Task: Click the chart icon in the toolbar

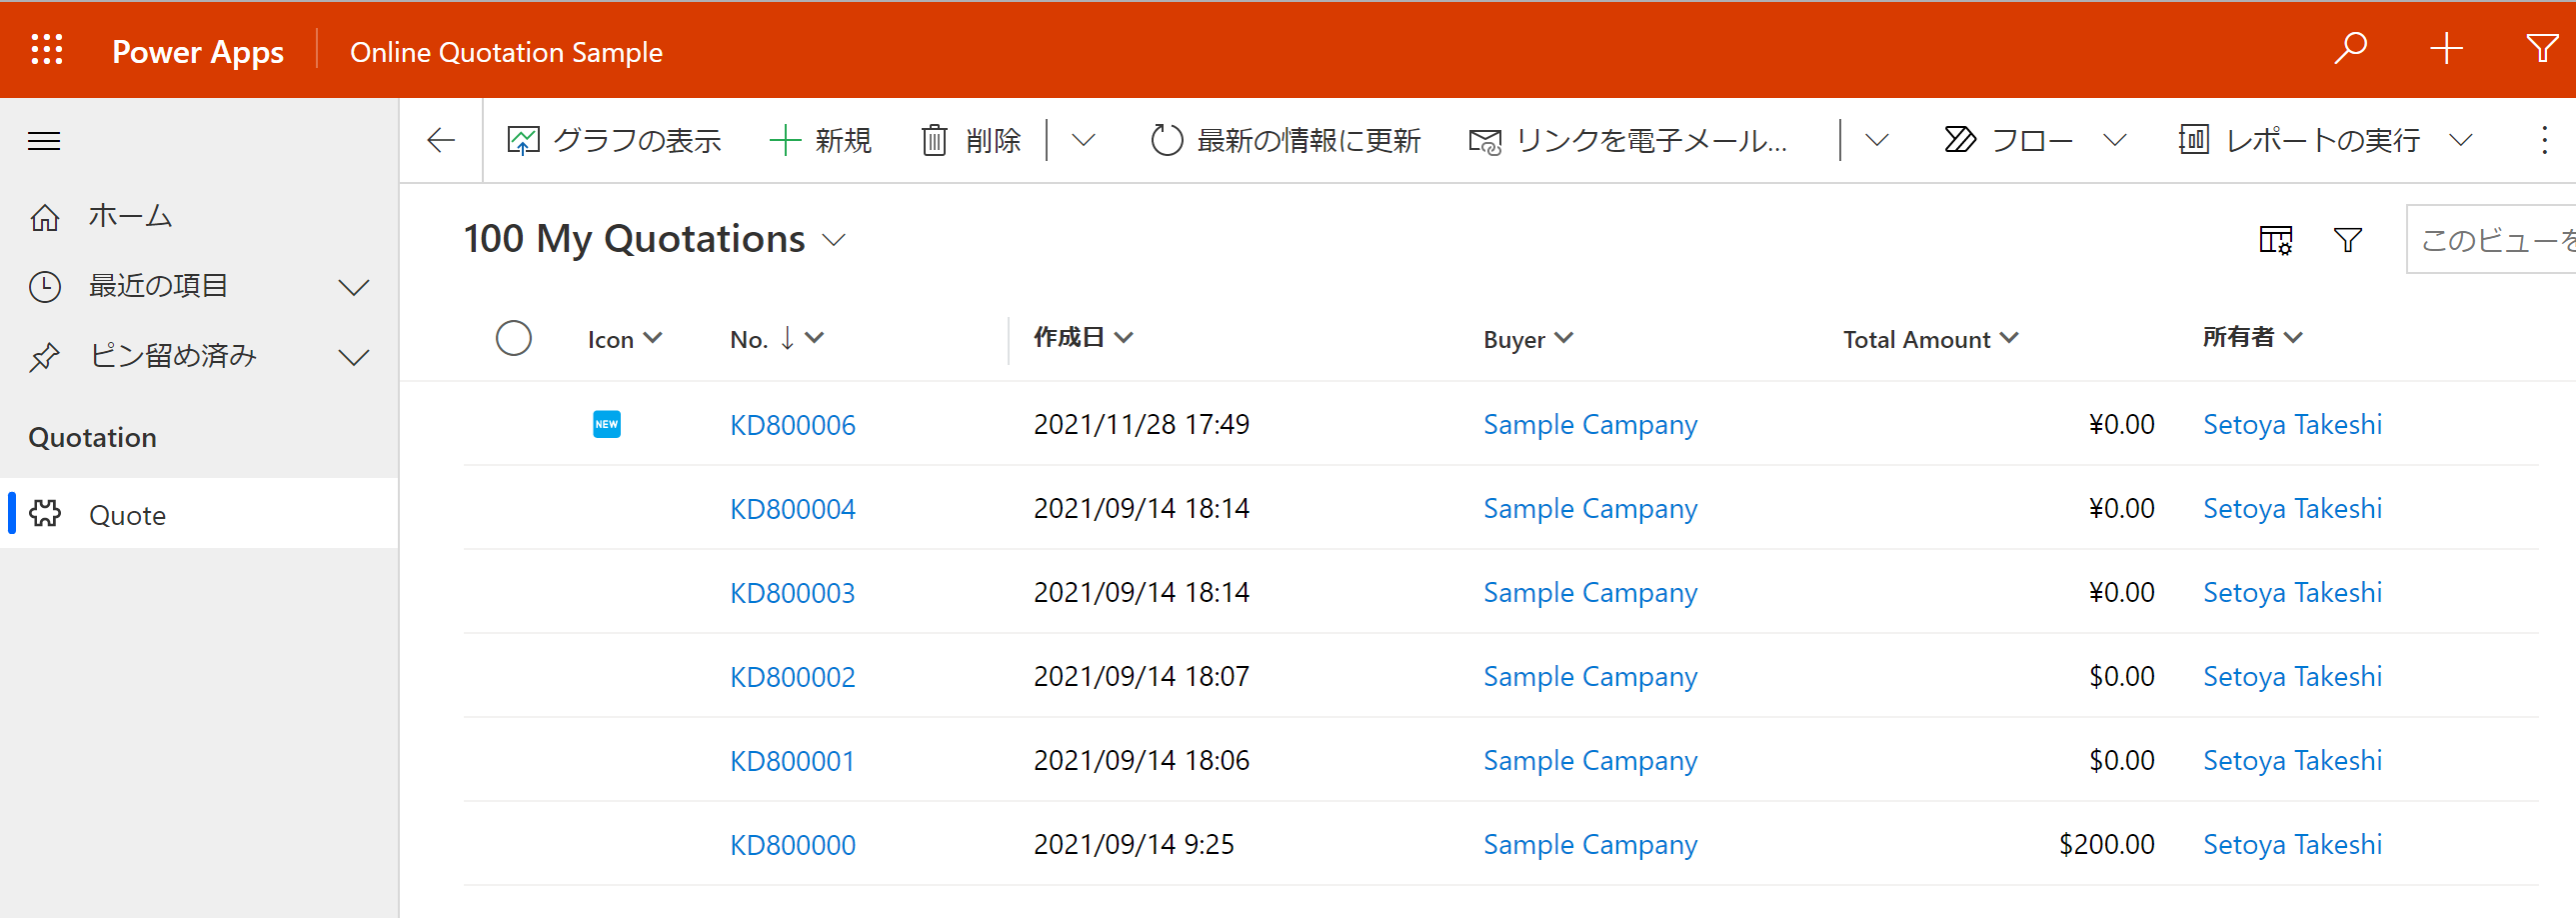Action: [523, 141]
